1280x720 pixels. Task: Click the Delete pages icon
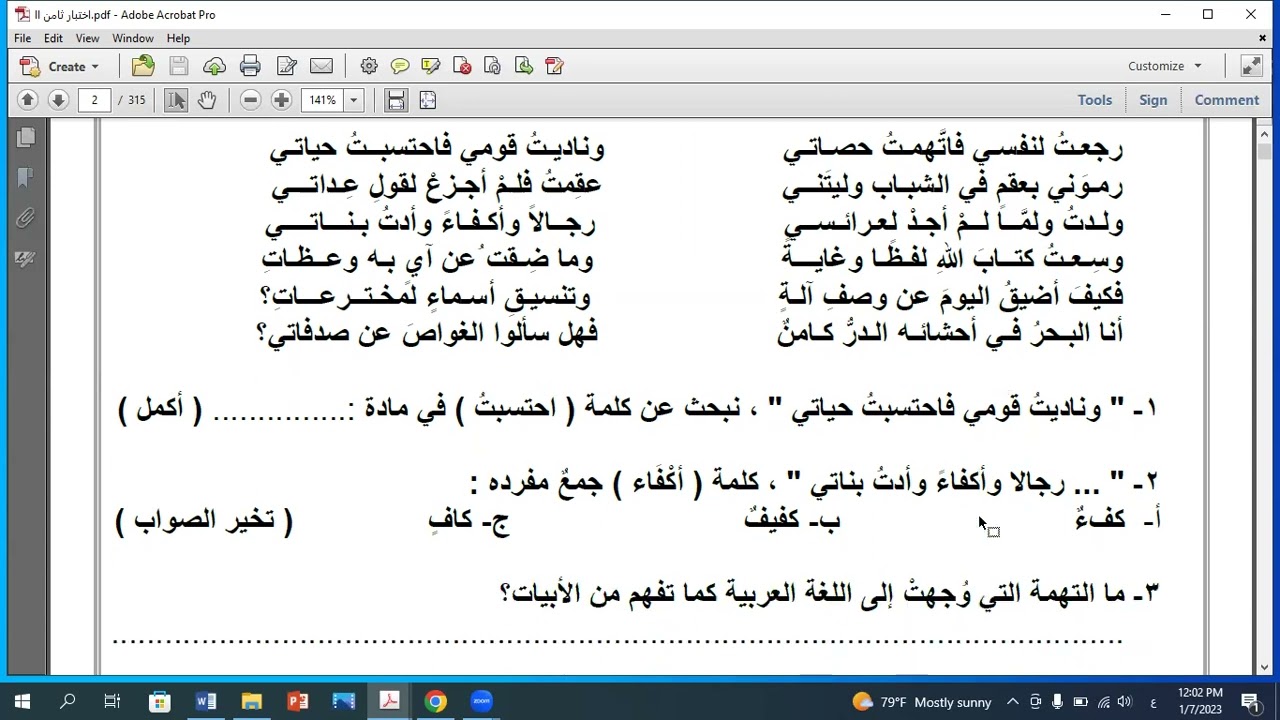(x=462, y=66)
